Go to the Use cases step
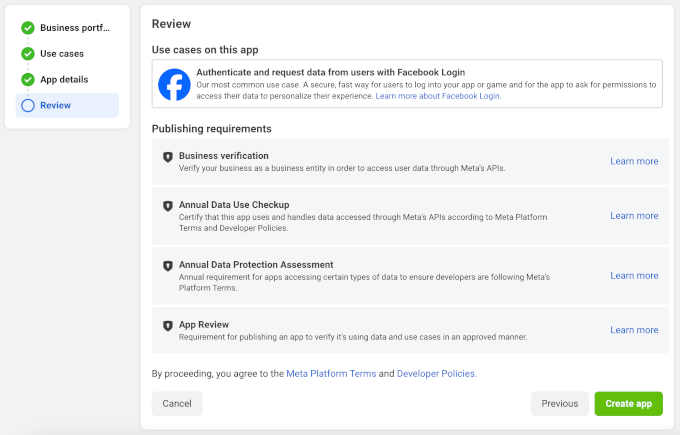This screenshot has height=435, width=680. [61, 54]
